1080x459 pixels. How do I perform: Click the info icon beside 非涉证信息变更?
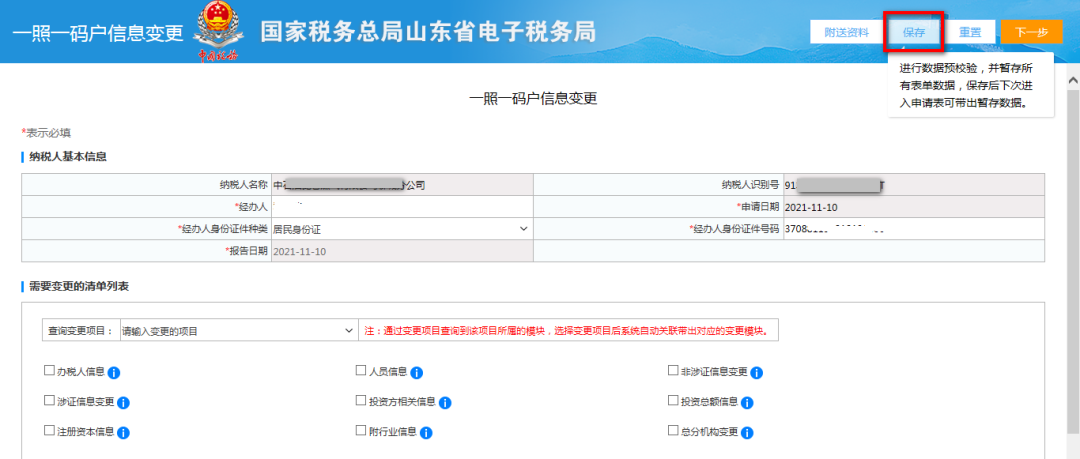click(x=756, y=373)
